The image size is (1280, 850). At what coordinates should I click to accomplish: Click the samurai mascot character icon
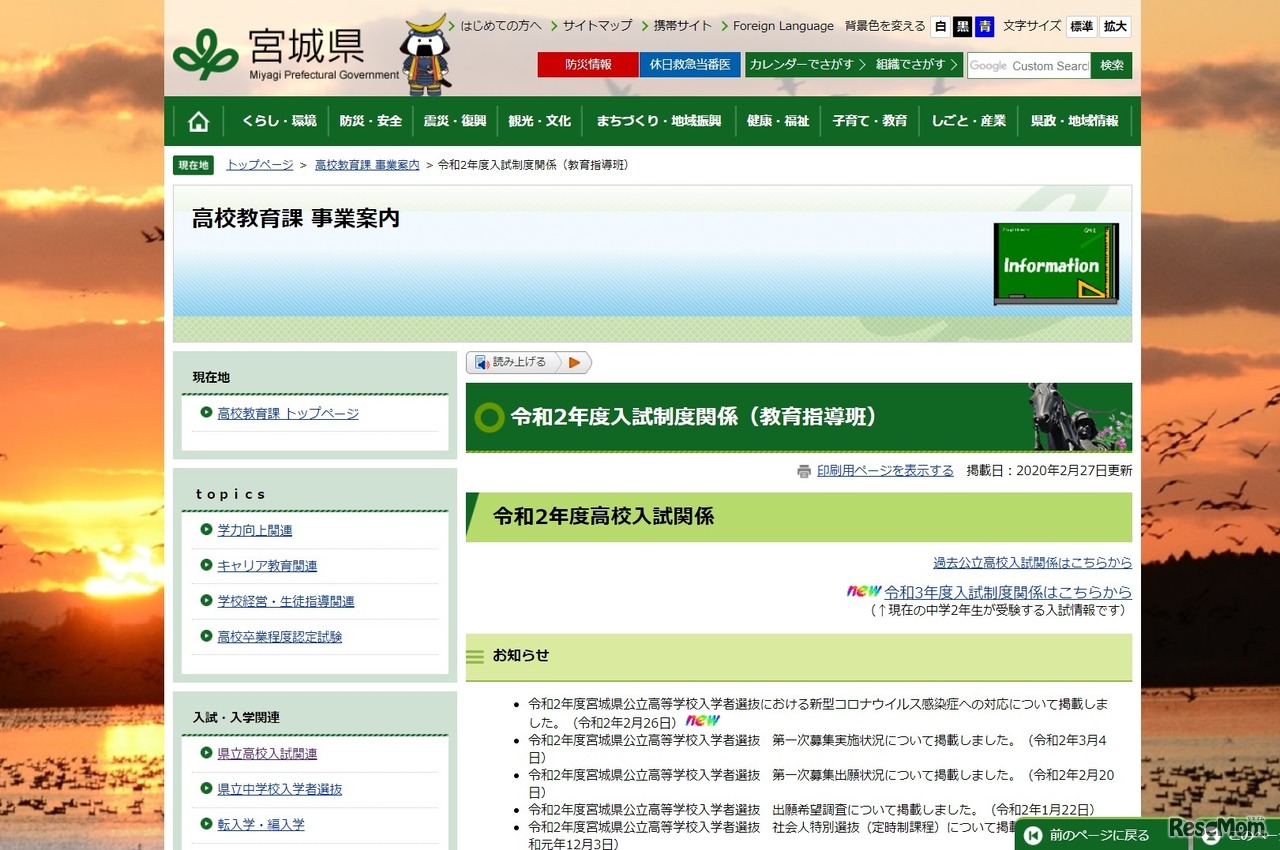click(426, 52)
